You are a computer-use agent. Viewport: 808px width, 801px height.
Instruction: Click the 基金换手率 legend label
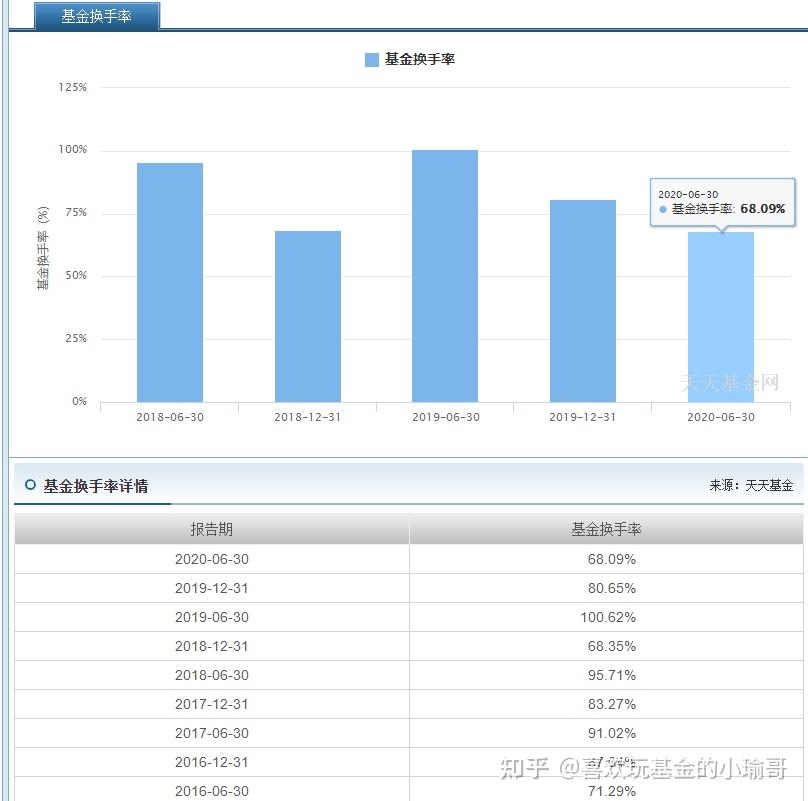pos(419,59)
